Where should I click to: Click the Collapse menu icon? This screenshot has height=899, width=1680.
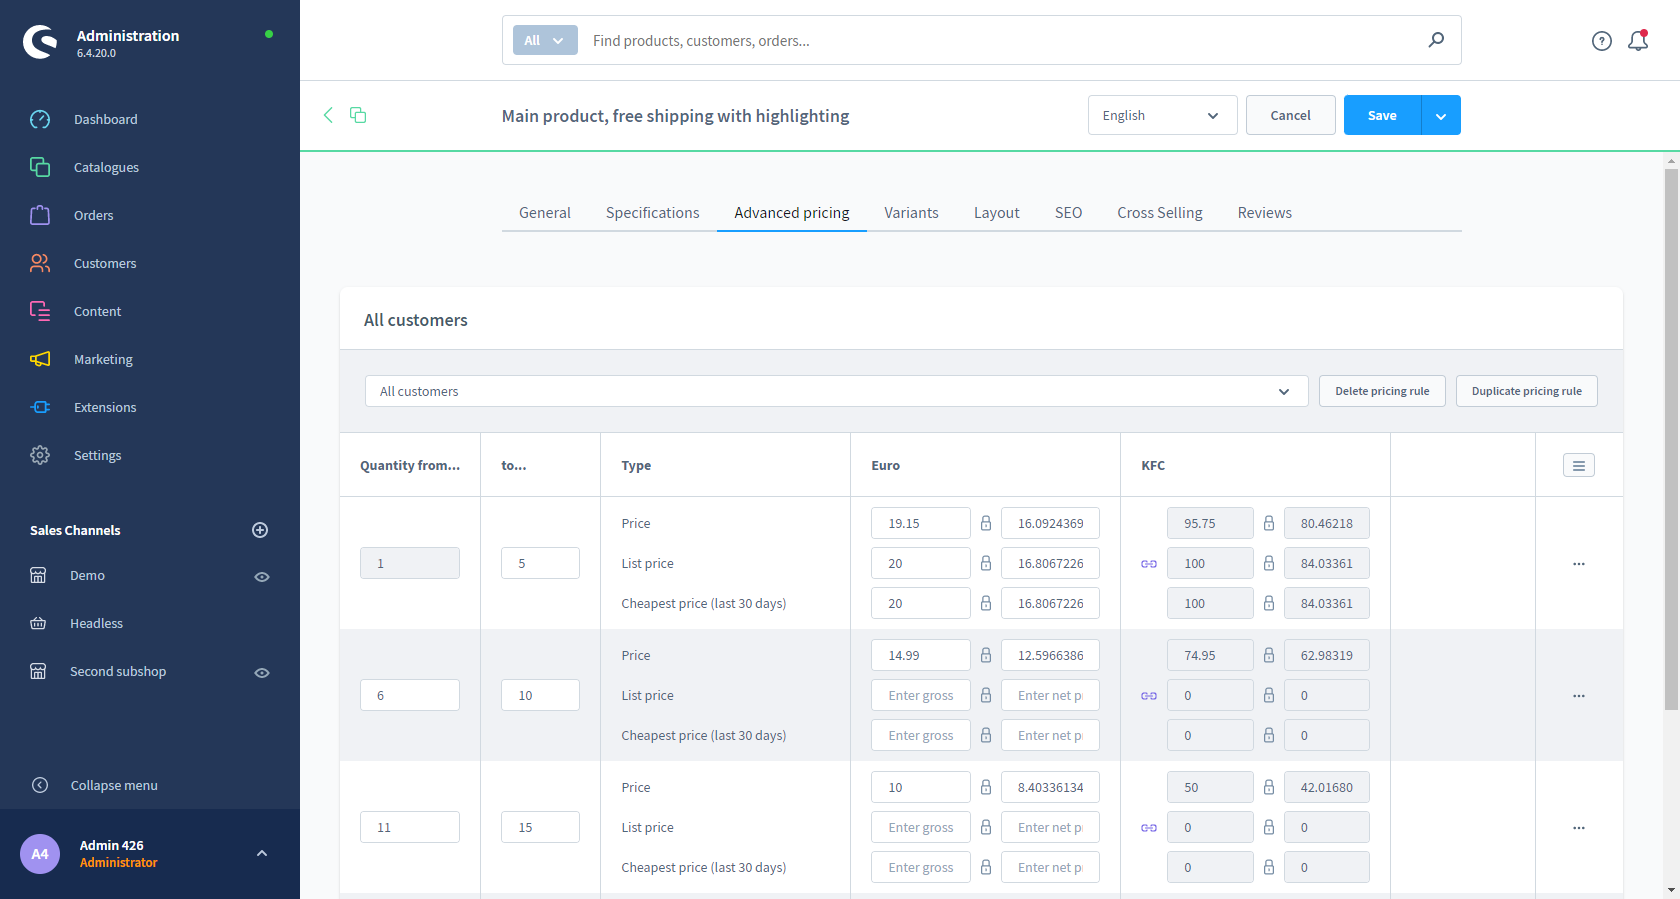coord(40,785)
